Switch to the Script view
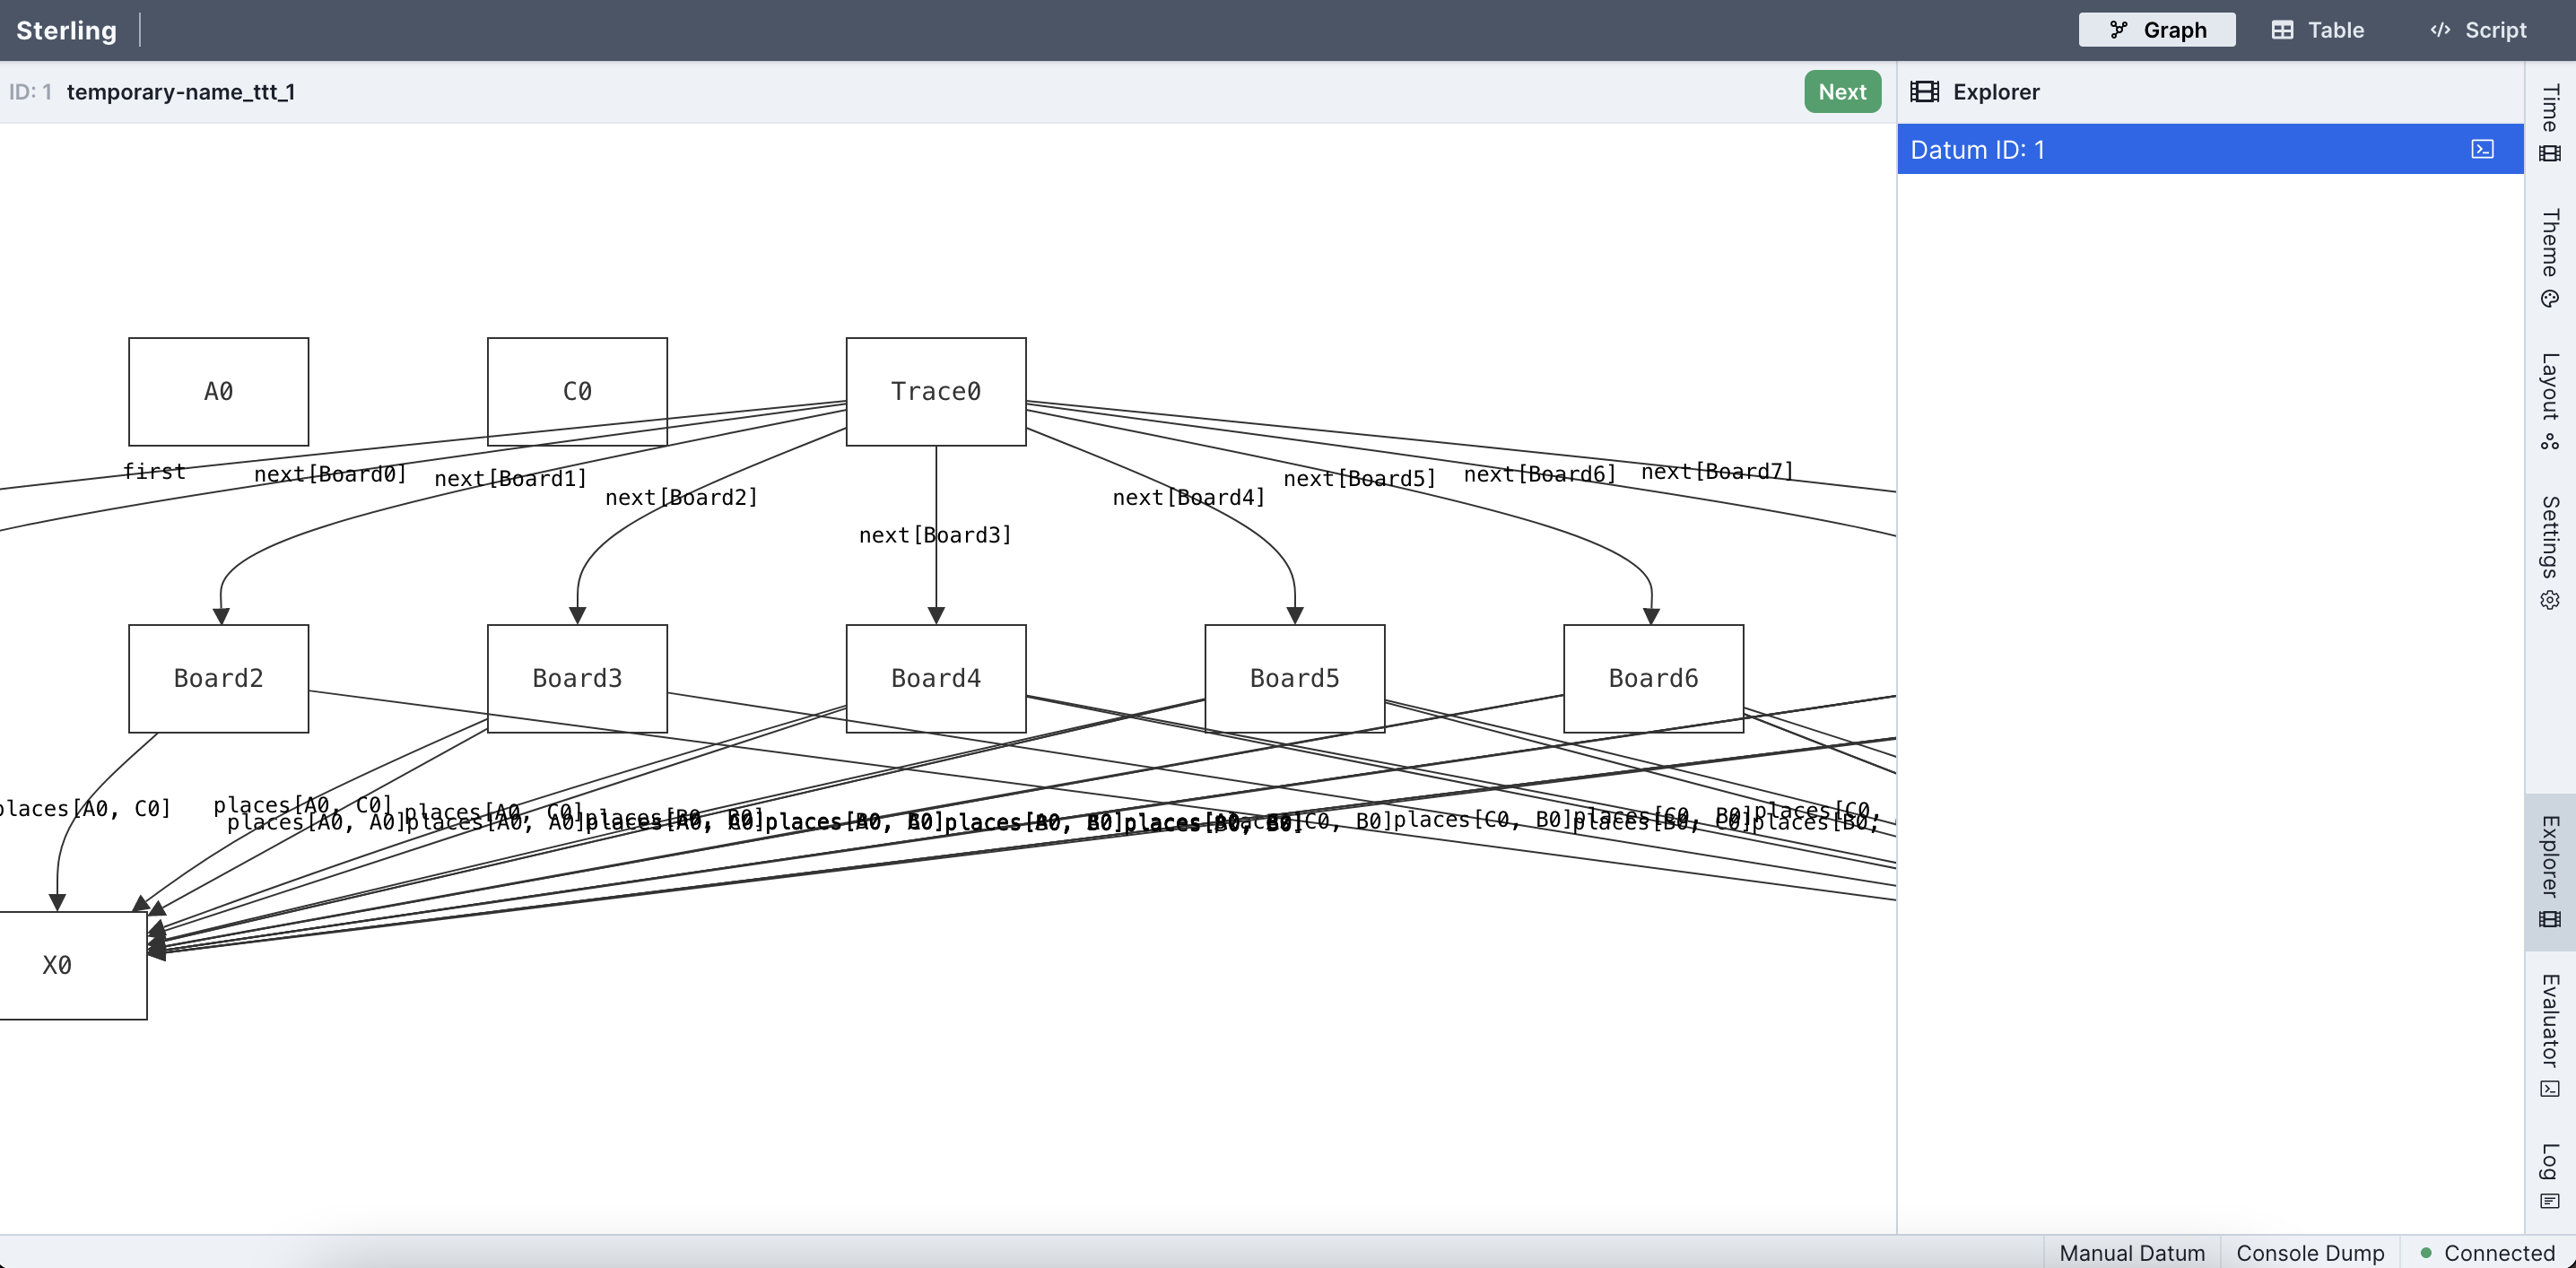 coord(2479,30)
